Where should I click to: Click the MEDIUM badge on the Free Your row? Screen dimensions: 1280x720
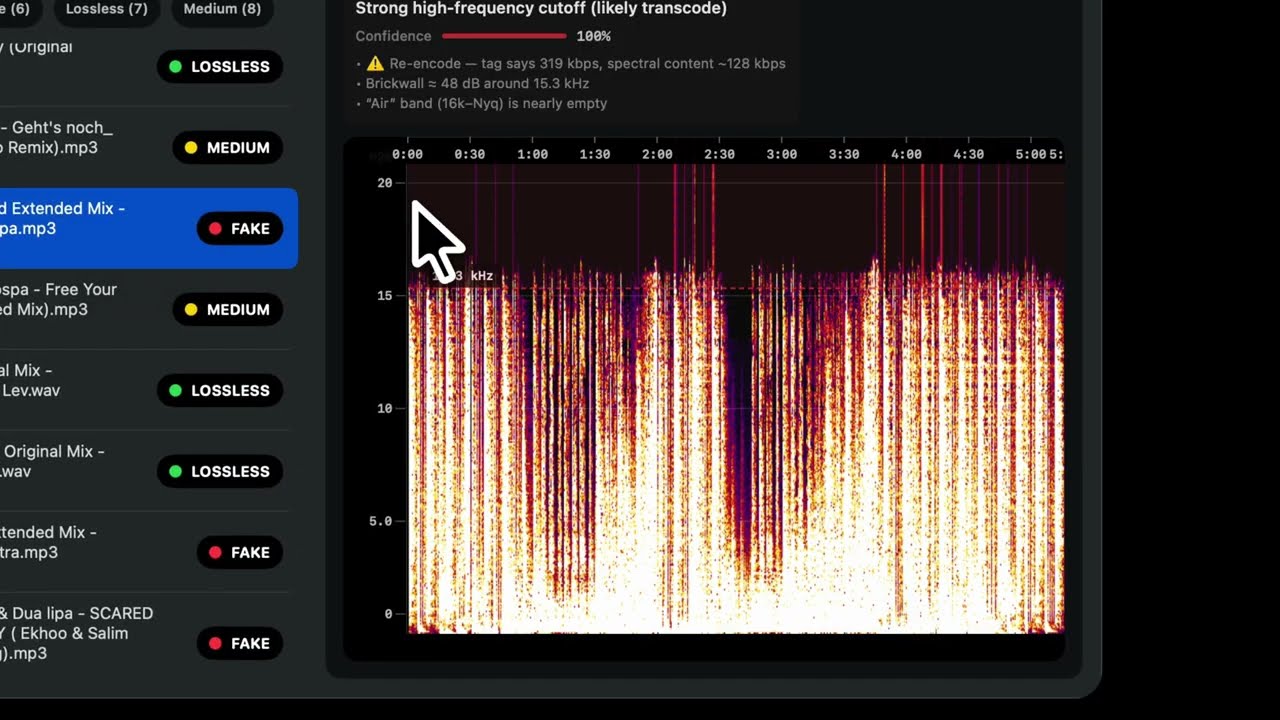[227, 310]
